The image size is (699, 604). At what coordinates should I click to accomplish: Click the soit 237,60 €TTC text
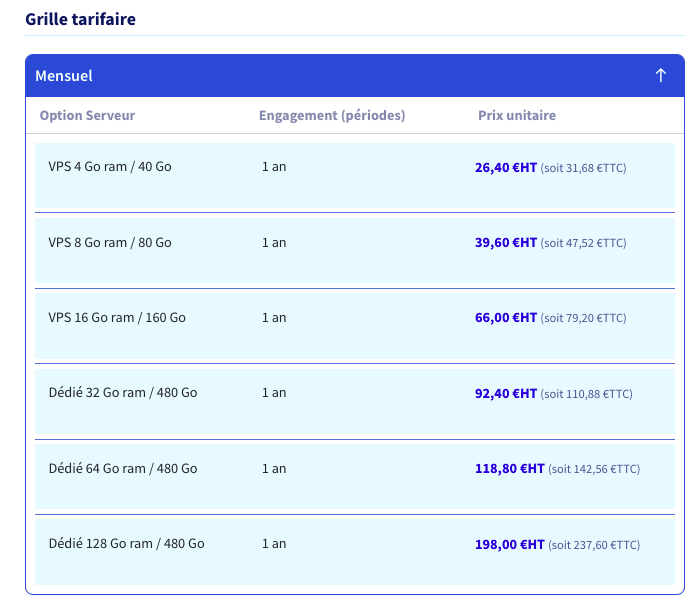click(x=594, y=545)
